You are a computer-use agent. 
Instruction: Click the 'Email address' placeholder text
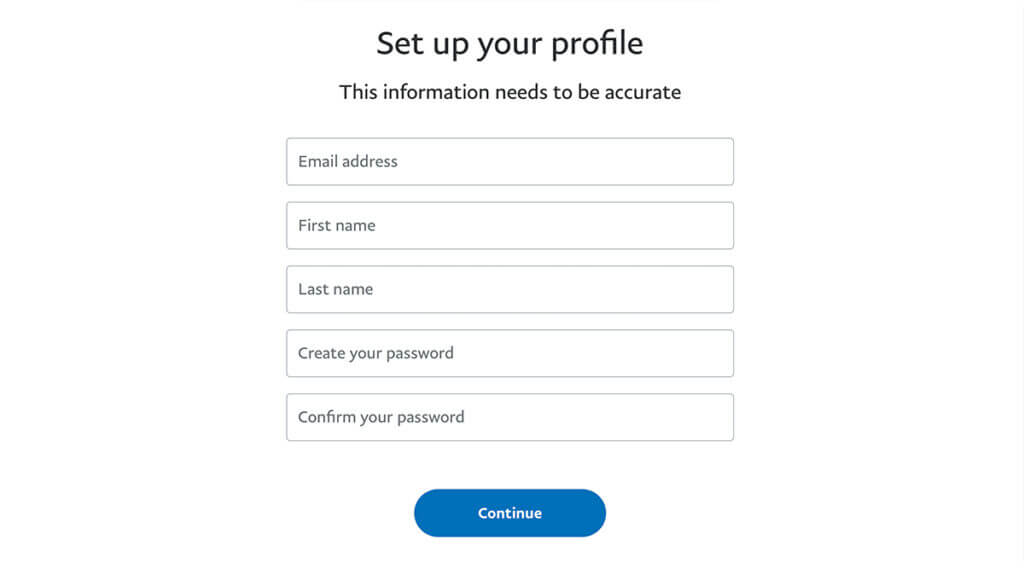coord(347,161)
